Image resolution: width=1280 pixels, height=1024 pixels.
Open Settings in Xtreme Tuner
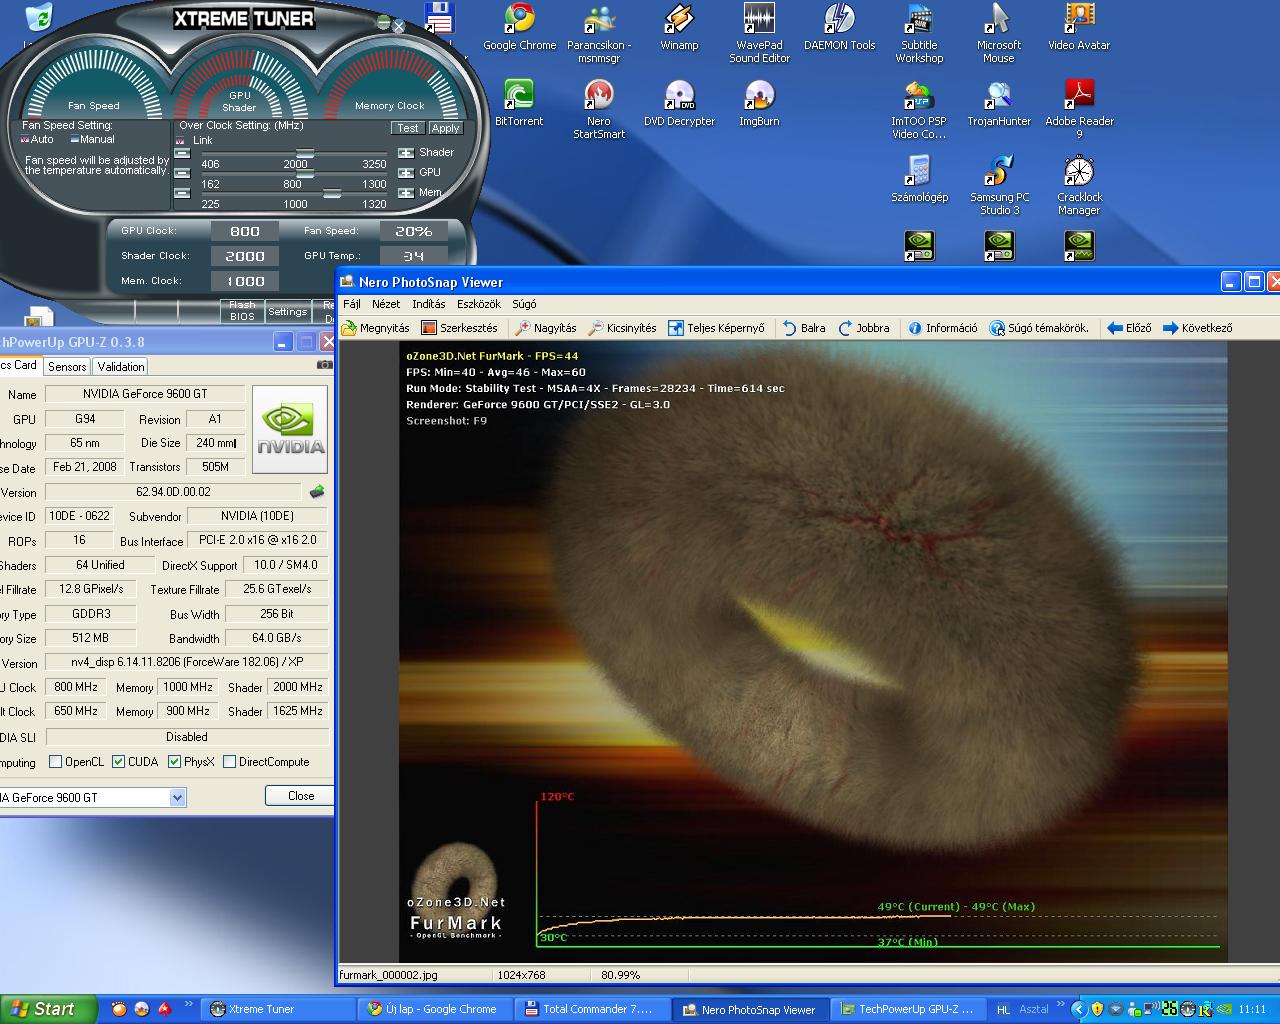288,311
